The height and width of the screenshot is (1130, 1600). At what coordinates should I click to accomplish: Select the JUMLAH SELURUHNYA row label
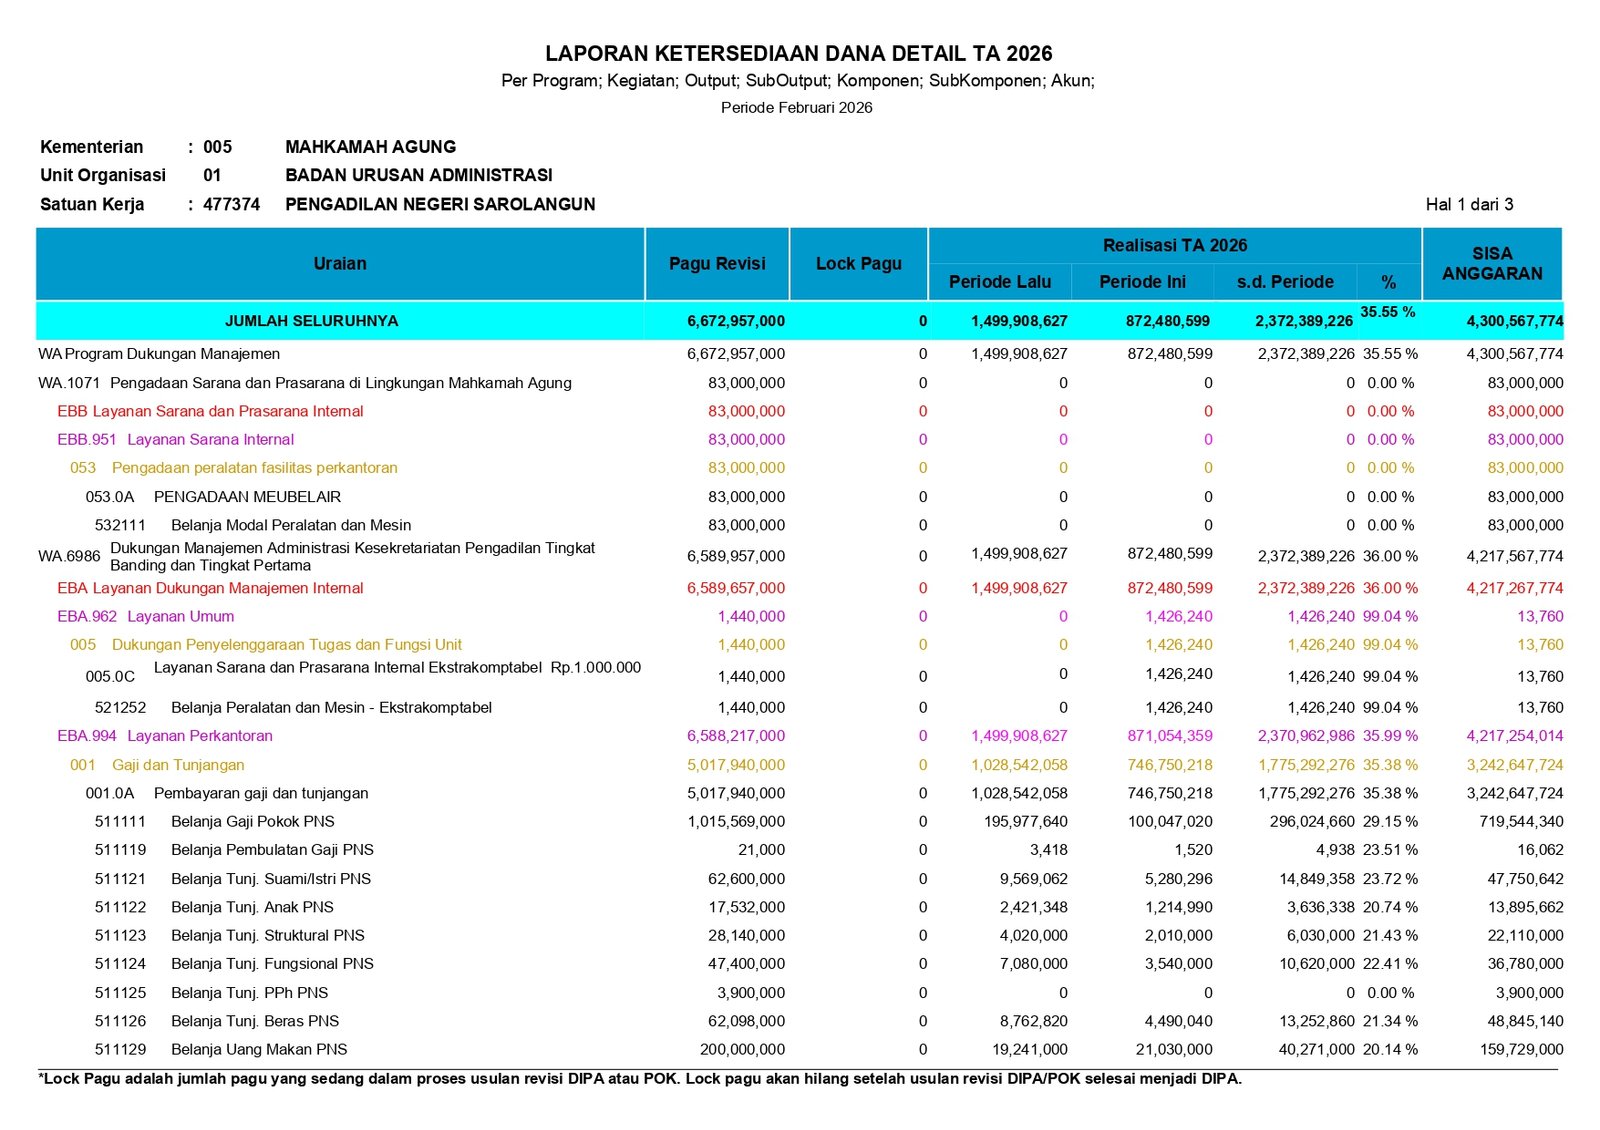coord(311,321)
